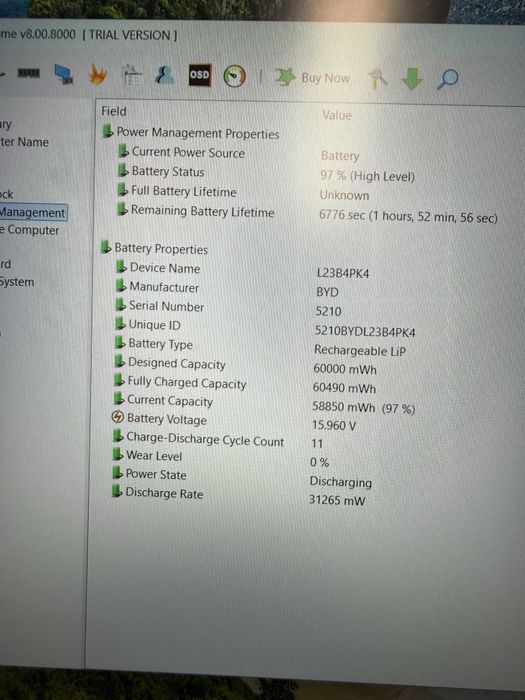Screen dimensions: 525x700
Task: Select the Remaining Battery Lifetime field
Action: tap(202, 211)
